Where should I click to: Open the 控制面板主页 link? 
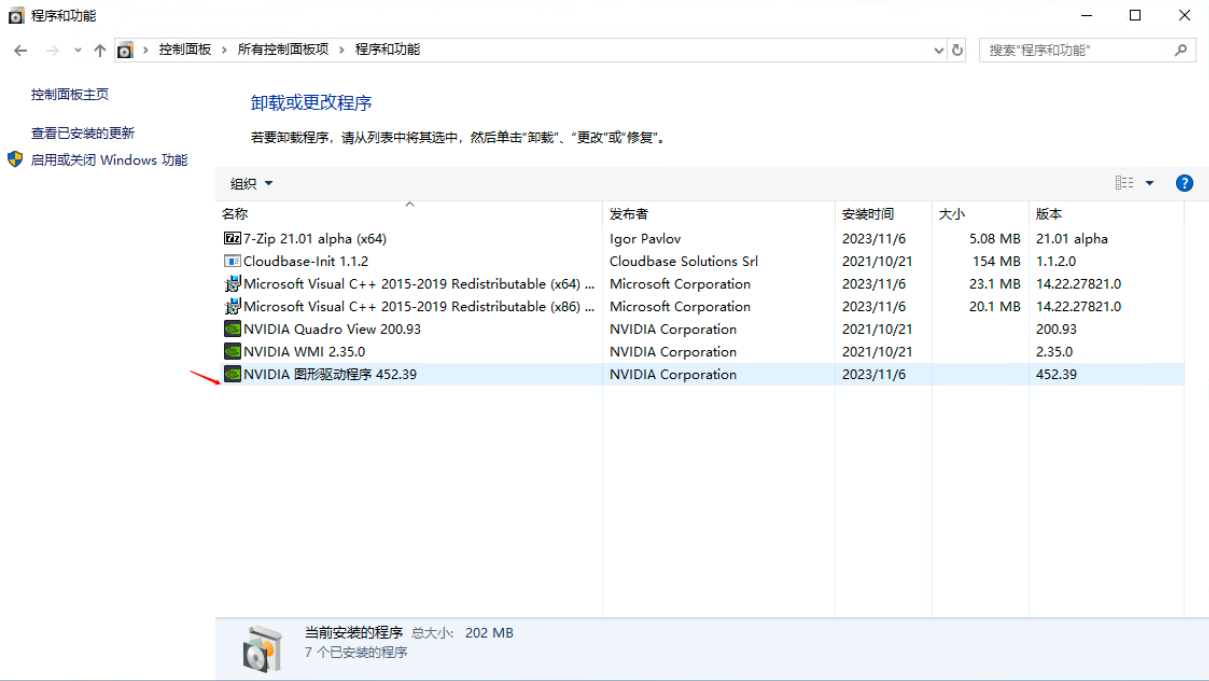[70, 94]
